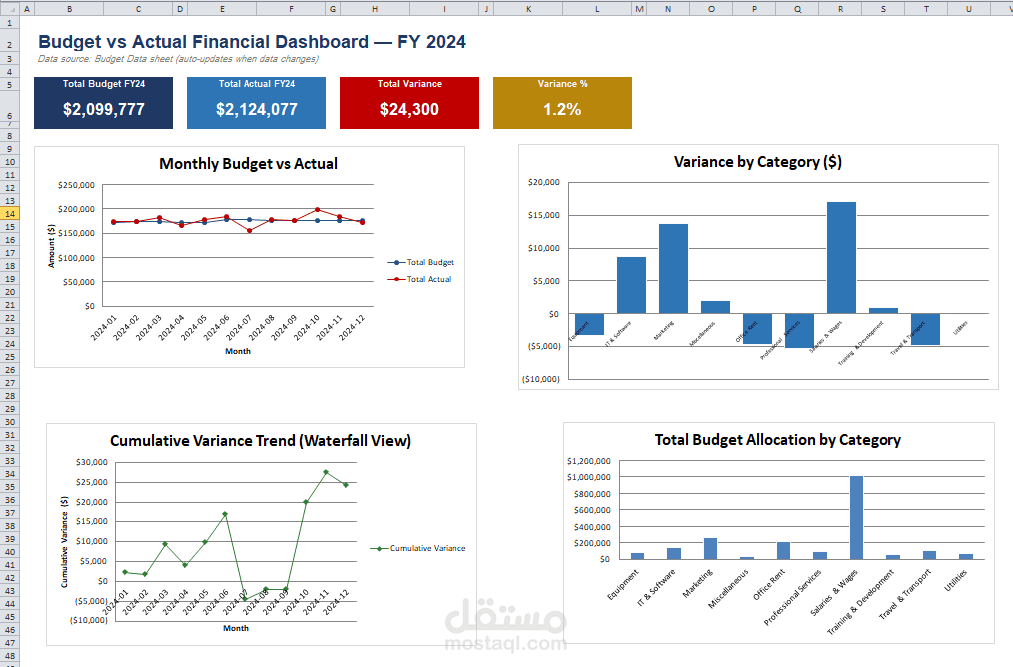Click the blue Total Actual FY24 card
Viewport: 1013px width, 667px height.
click(x=256, y=103)
